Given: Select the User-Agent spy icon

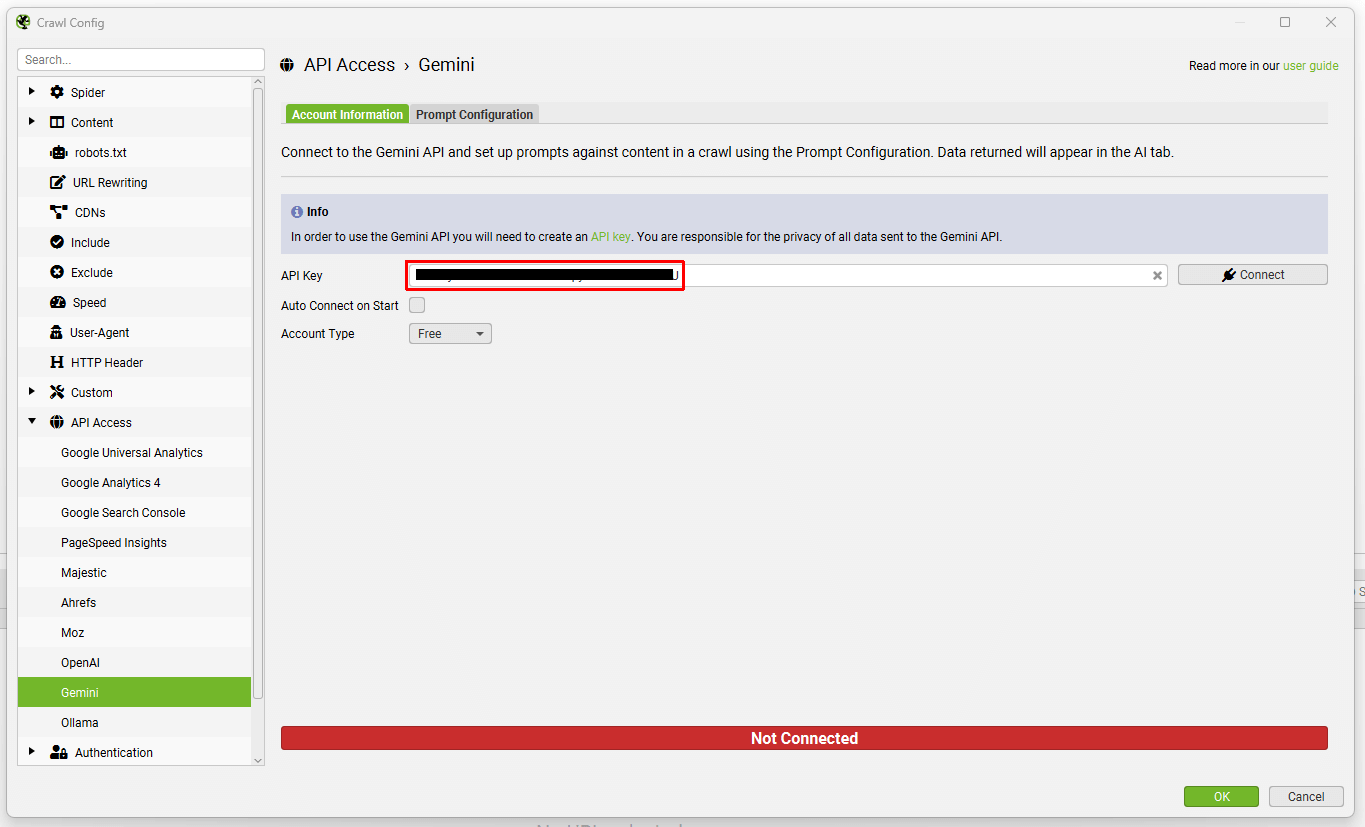Looking at the screenshot, I should [x=57, y=333].
